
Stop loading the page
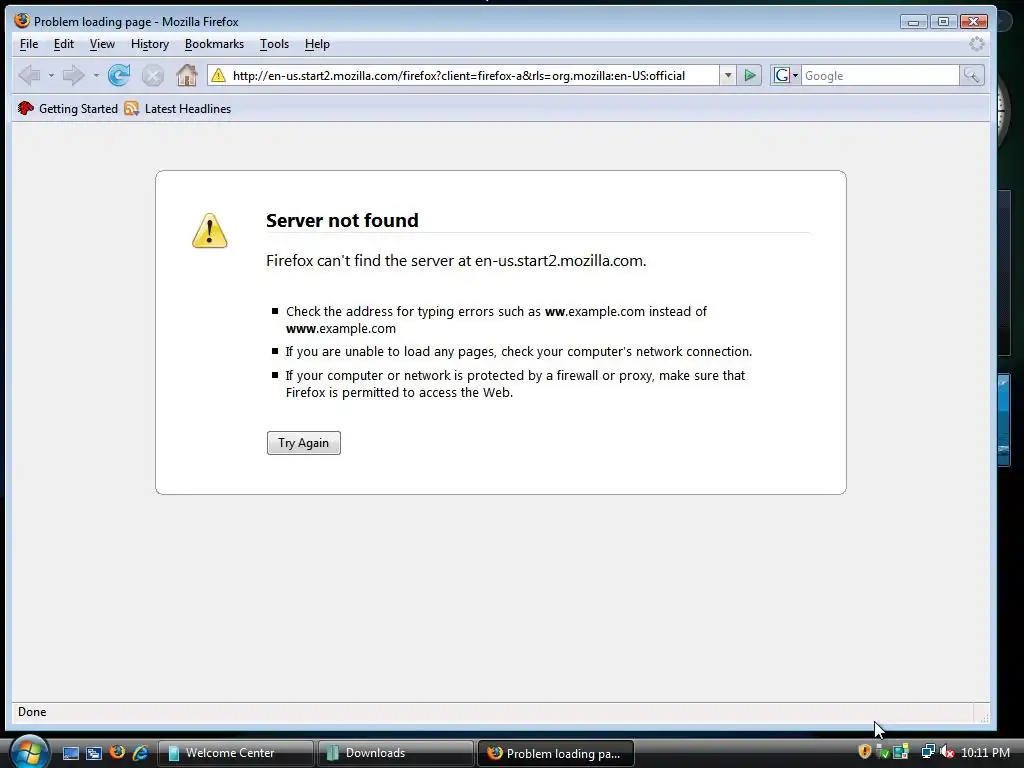point(153,76)
